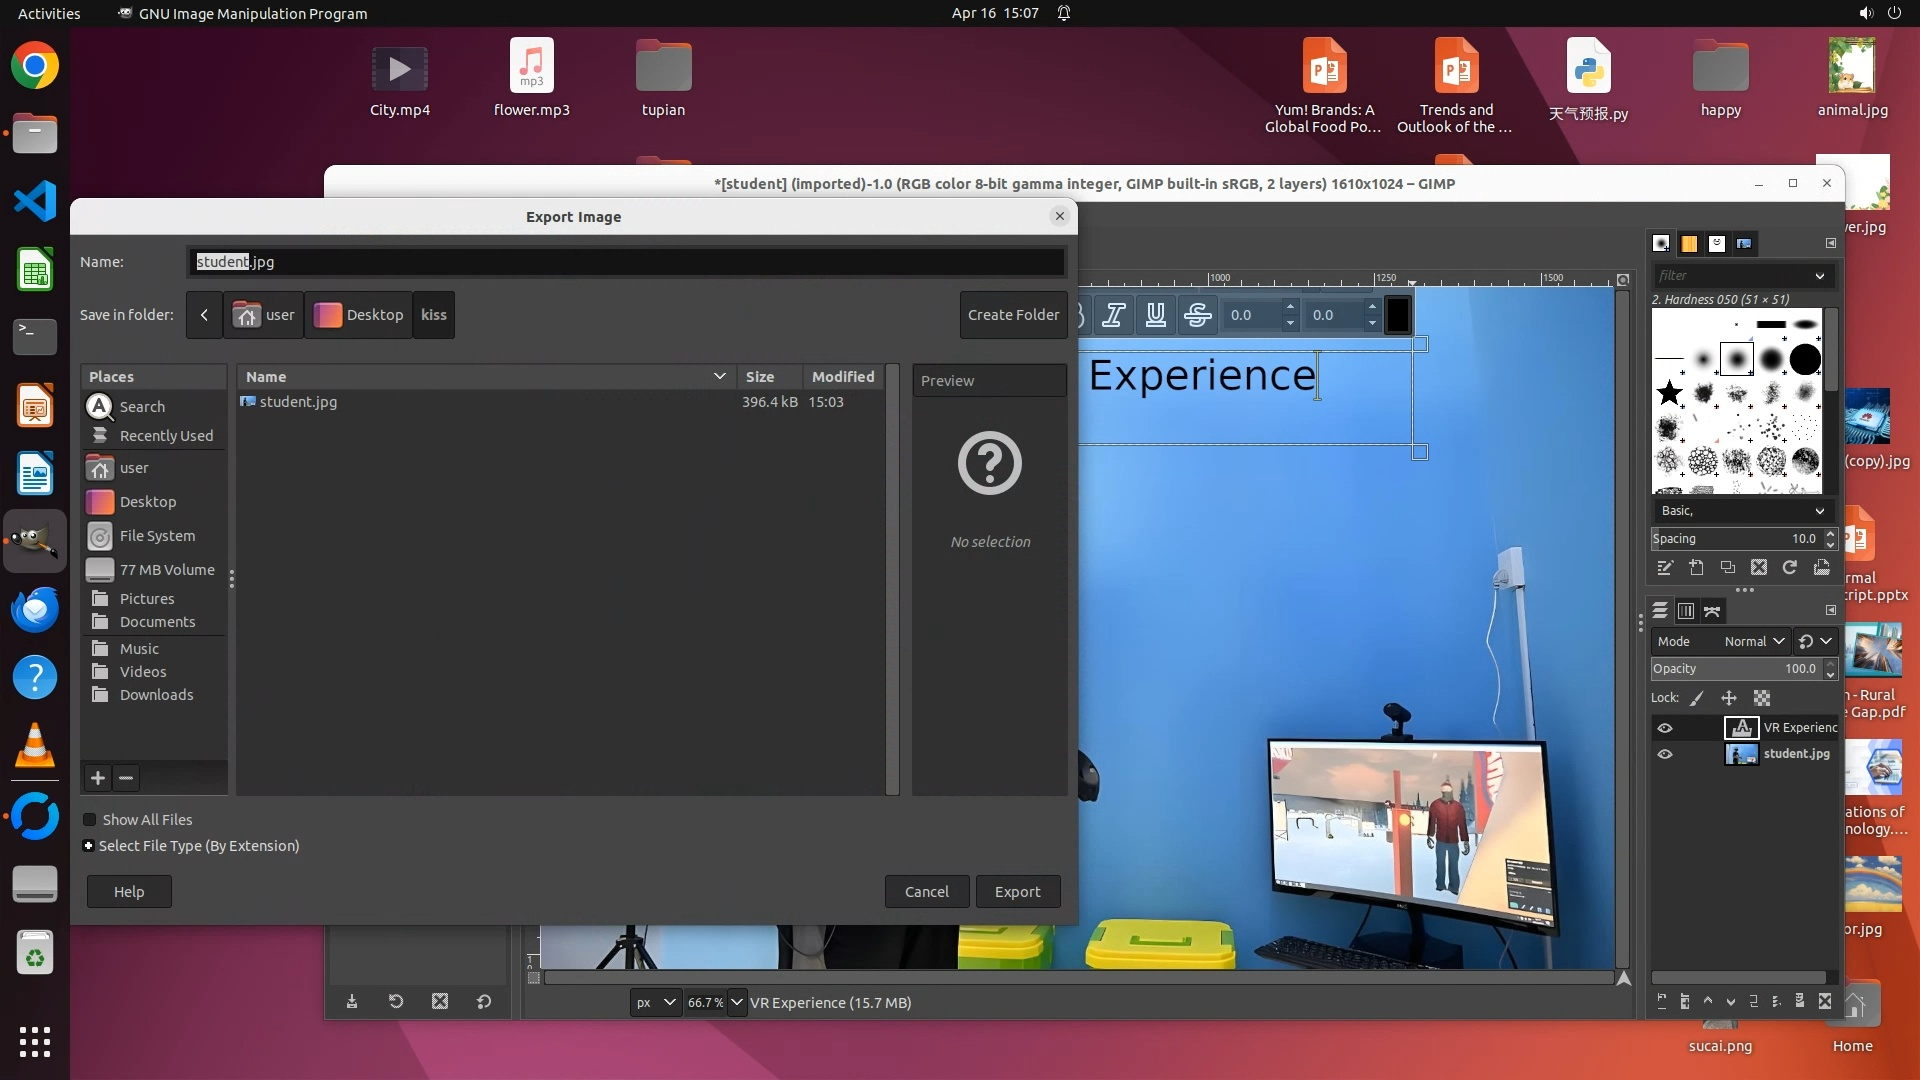Click the Export button

(x=1017, y=892)
